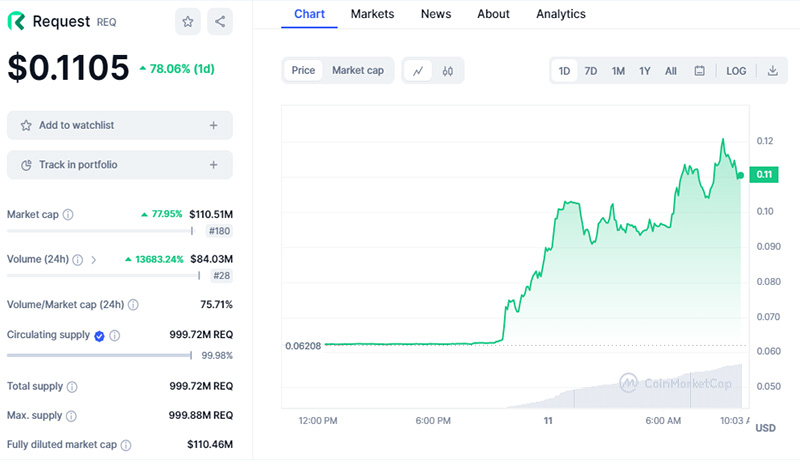Click pie chart icon in Track in portfolio

(x=26, y=165)
